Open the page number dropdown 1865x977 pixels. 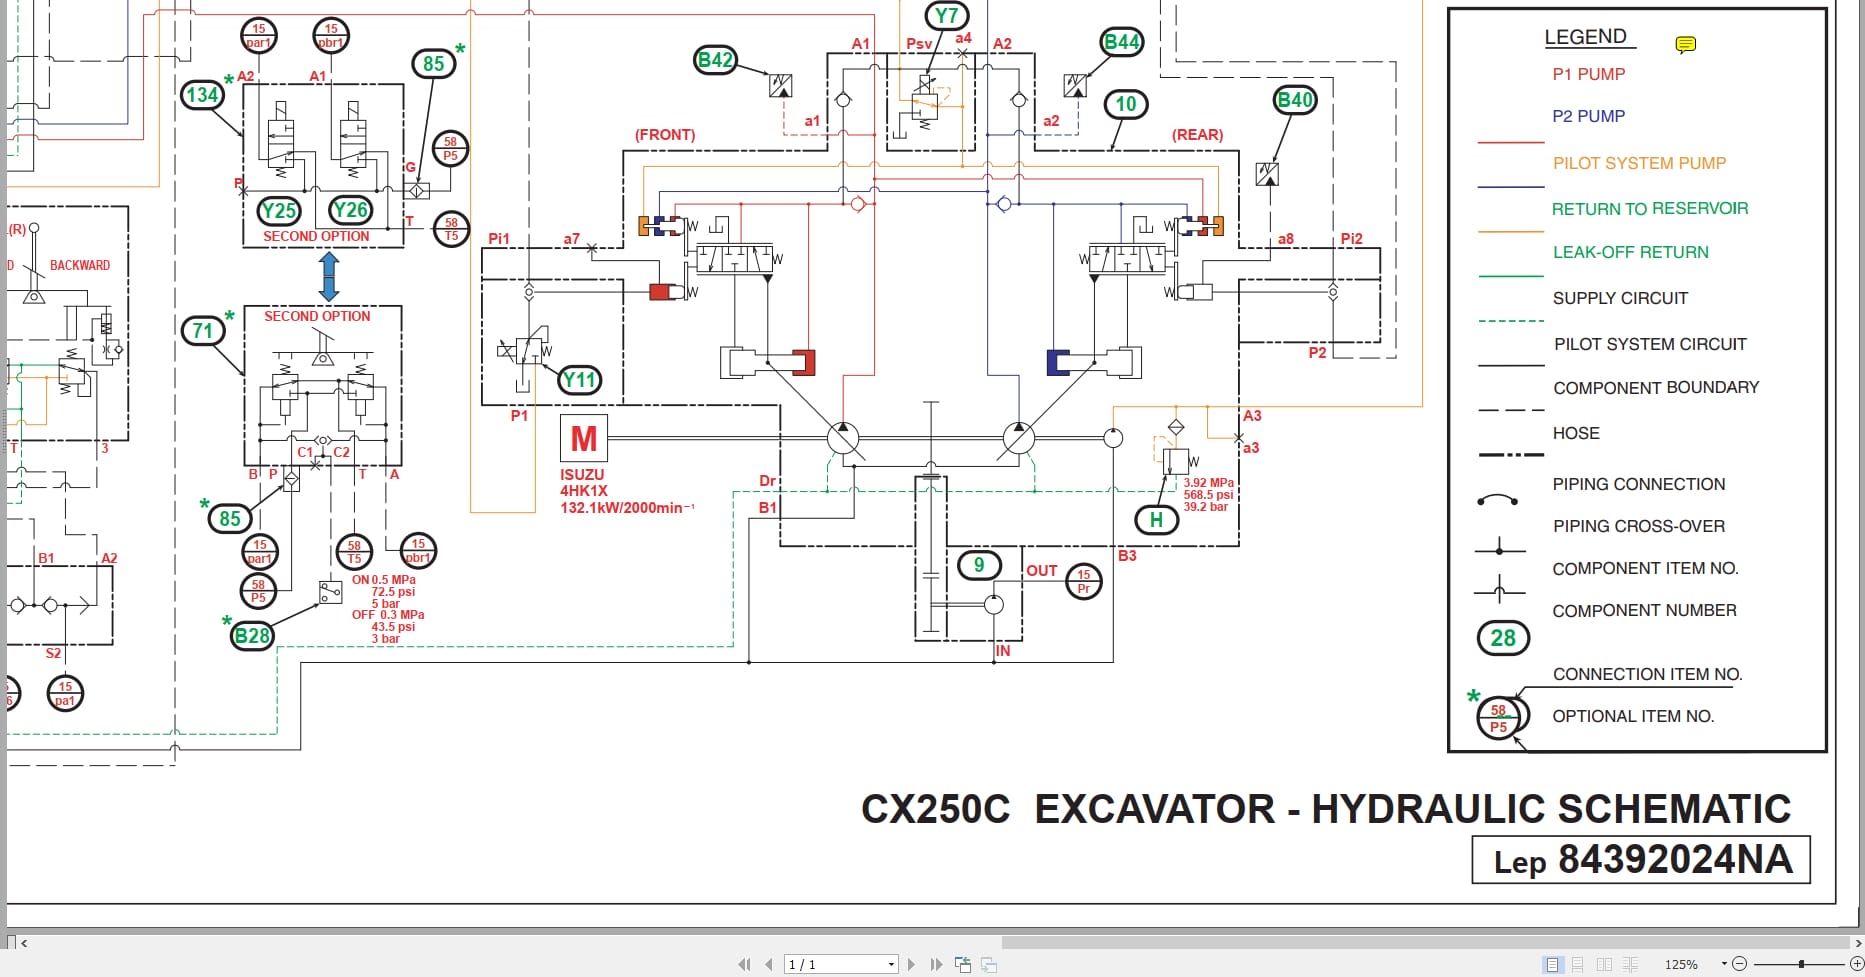tap(891, 964)
